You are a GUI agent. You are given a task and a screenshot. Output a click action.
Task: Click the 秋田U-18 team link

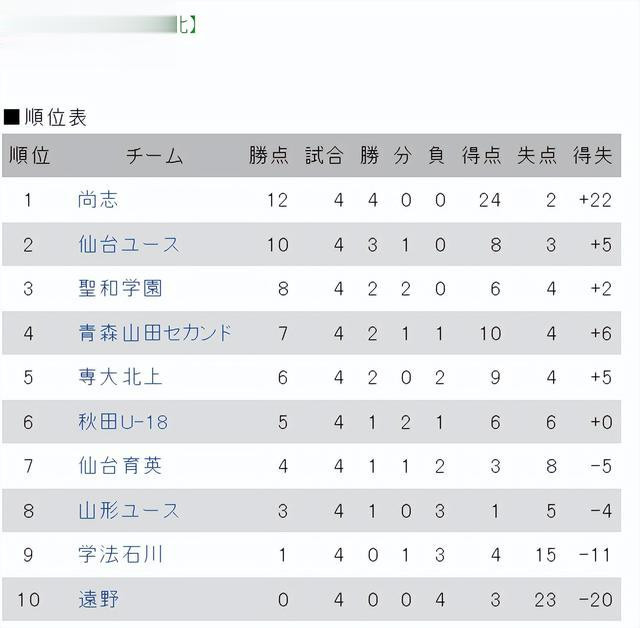123,422
